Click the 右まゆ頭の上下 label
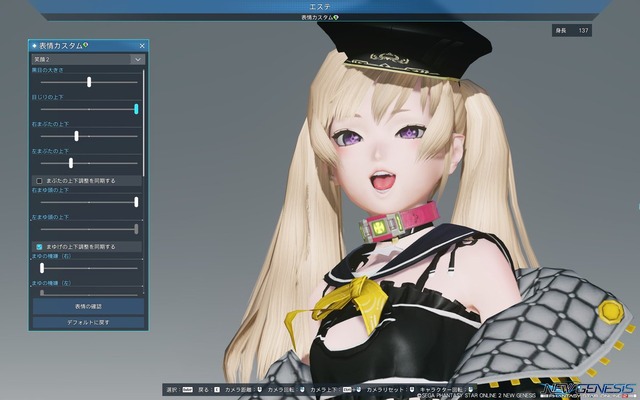 pyautogui.click(x=50, y=191)
